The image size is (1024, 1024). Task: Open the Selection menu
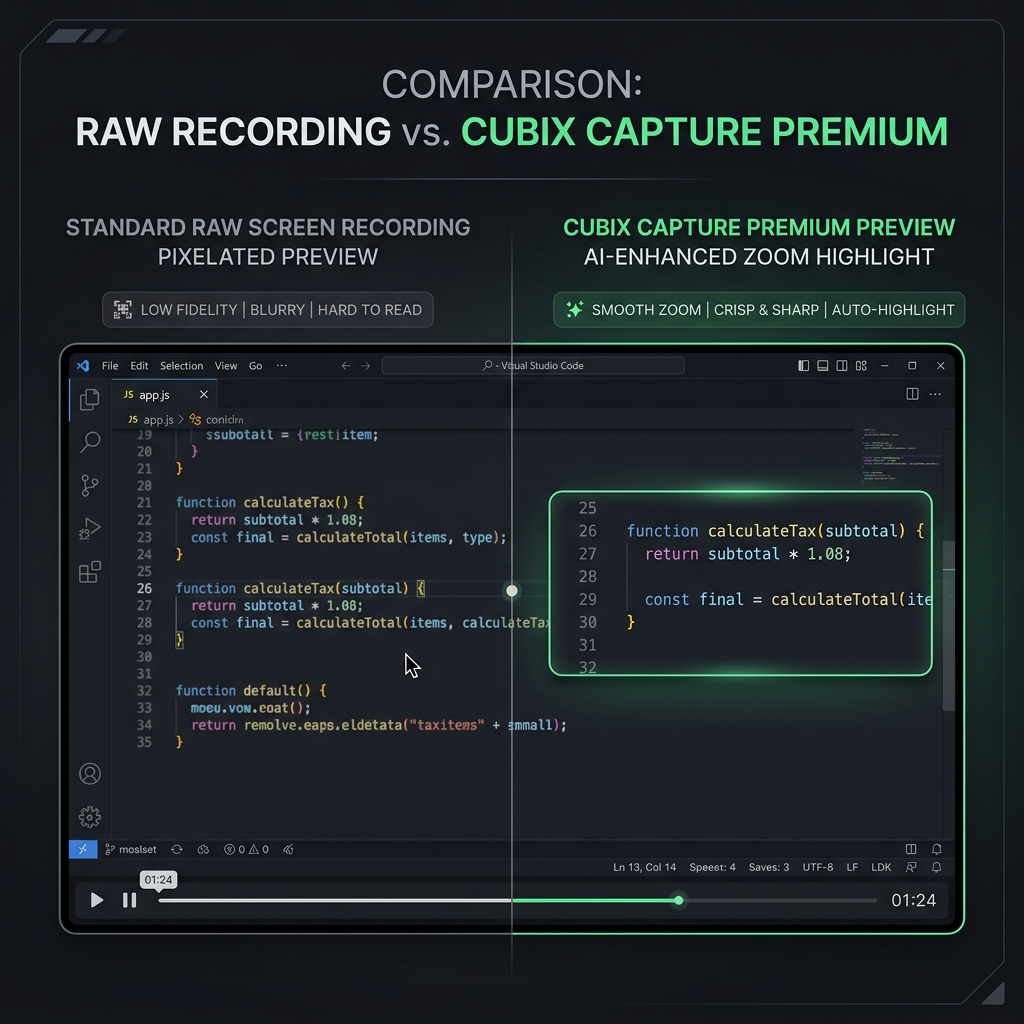click(x=182, y=366)
